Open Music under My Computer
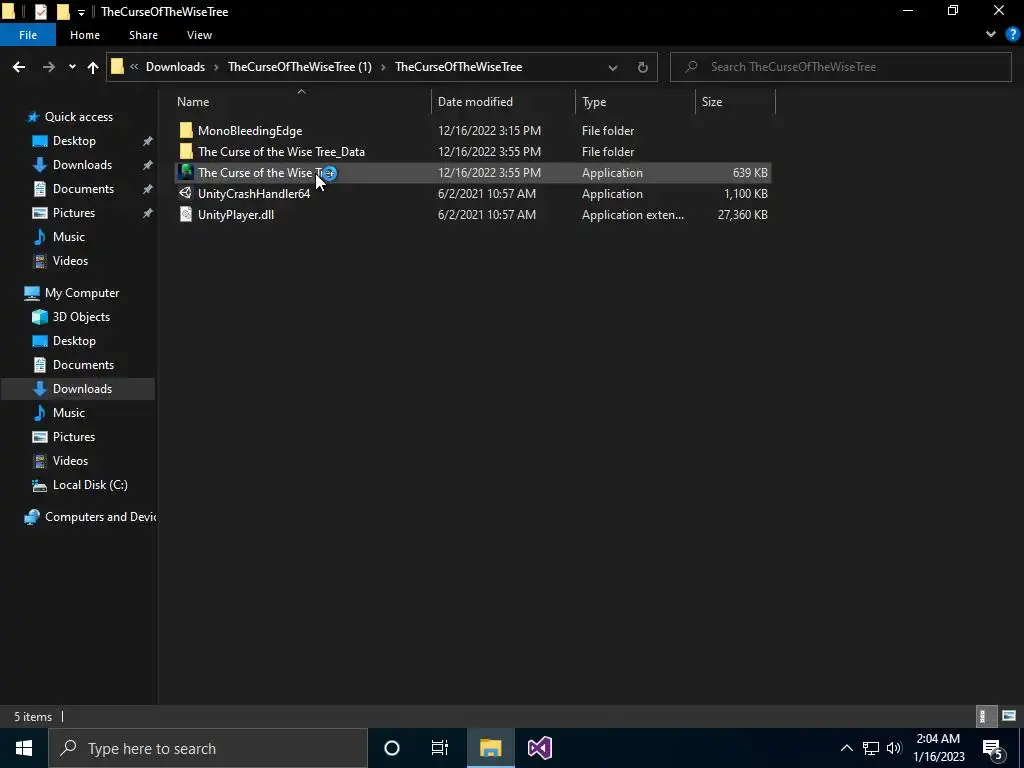The height and width of the screenshot is (768, 1024). point(69,413)
